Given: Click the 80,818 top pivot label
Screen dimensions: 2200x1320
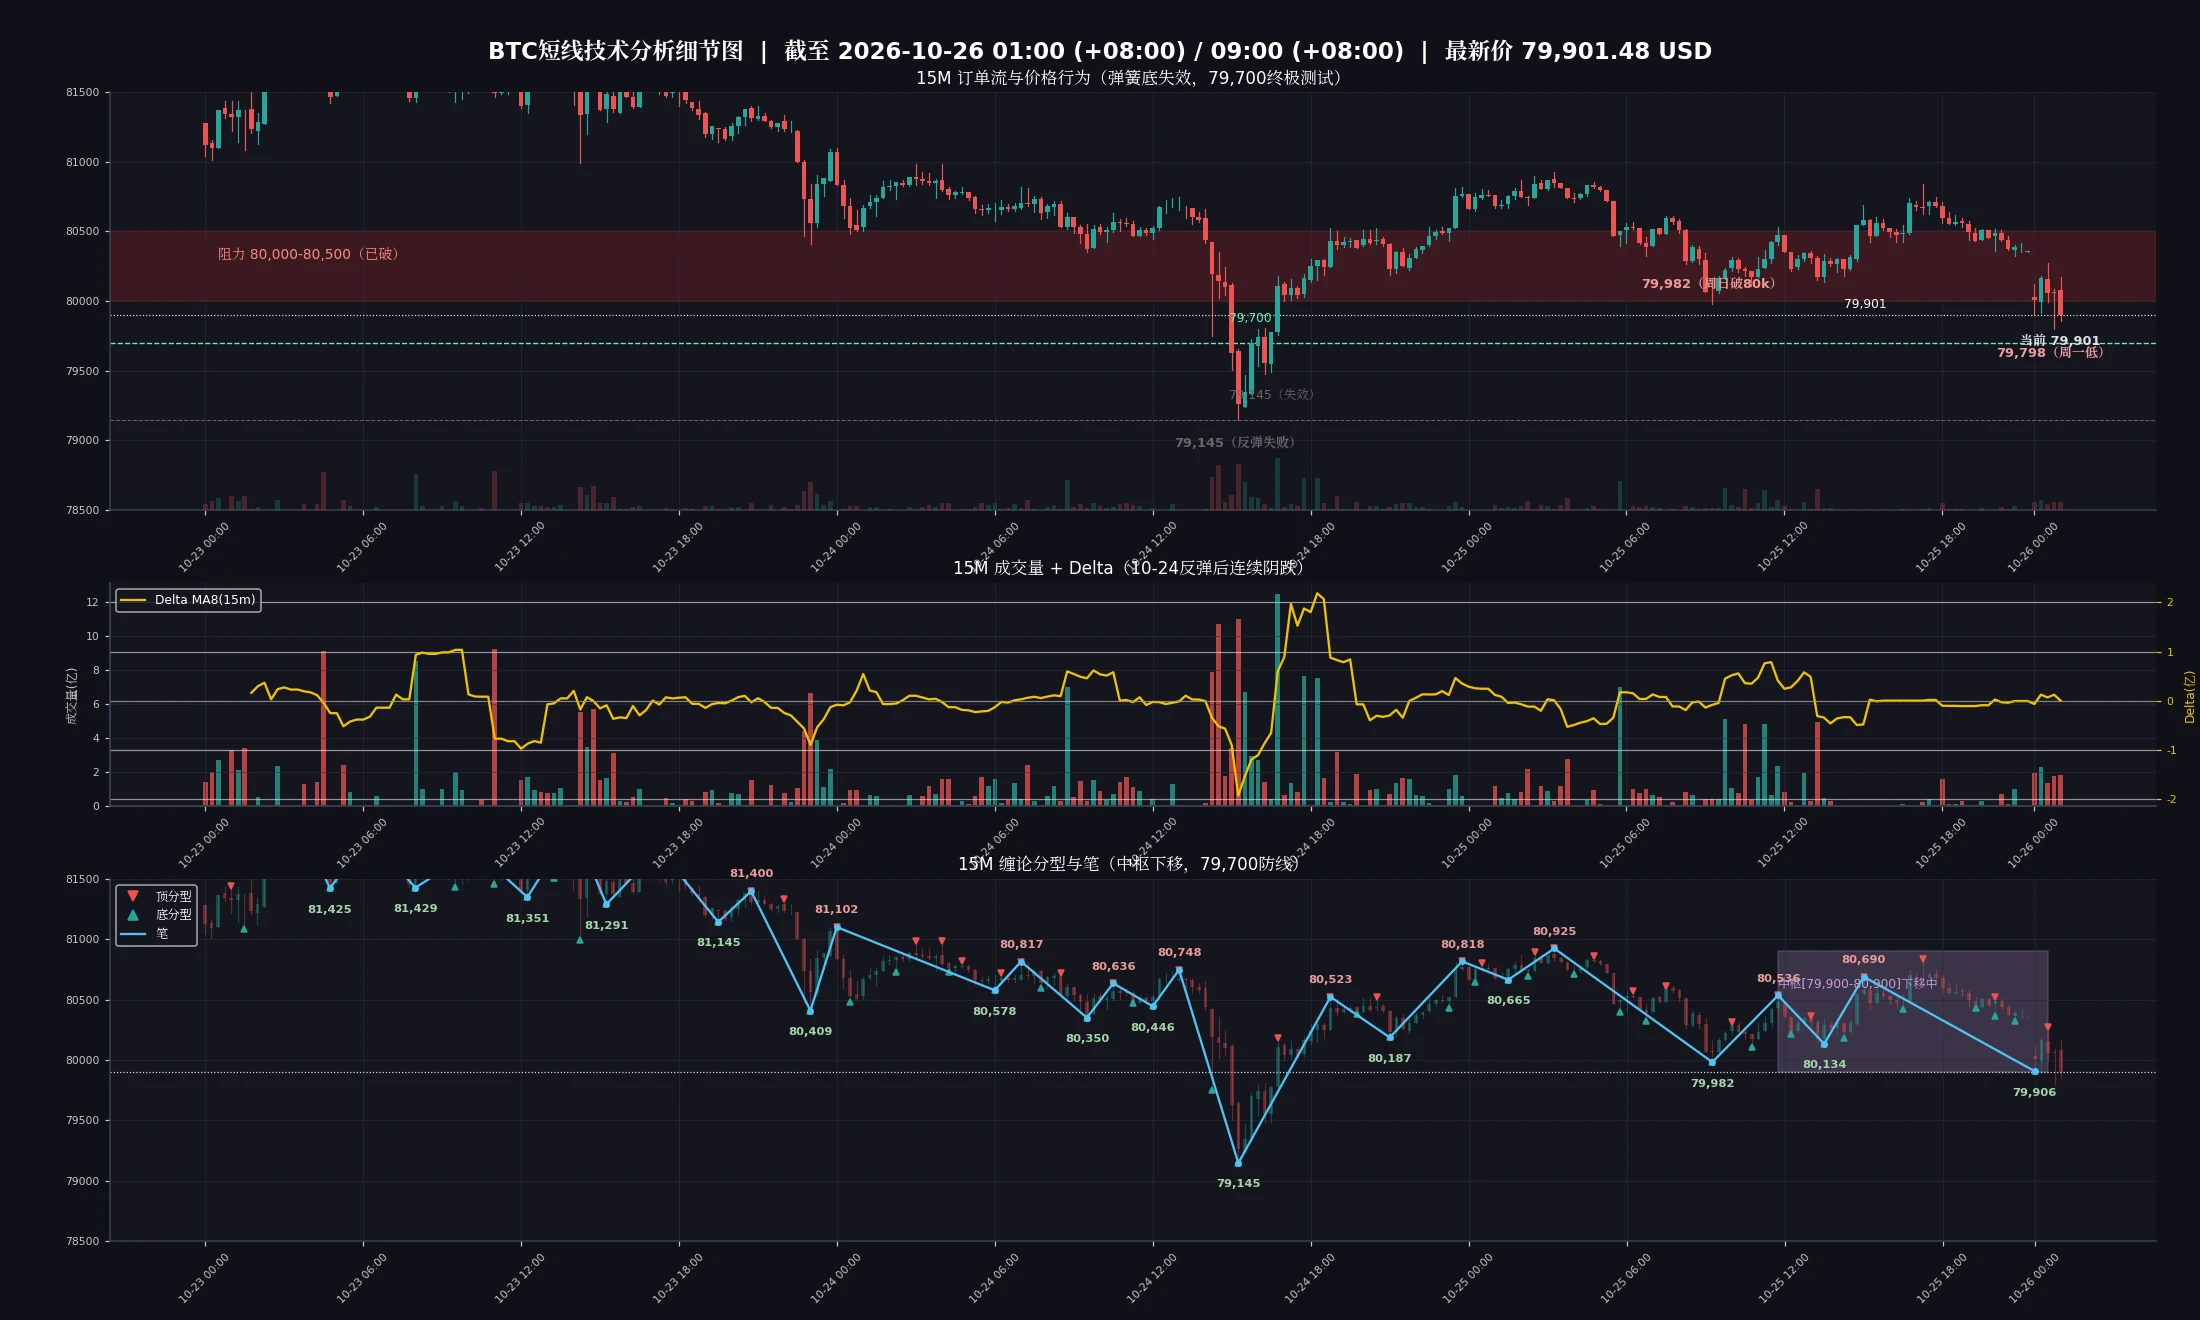Looking at the screenshot, I should coord(1463,944).
